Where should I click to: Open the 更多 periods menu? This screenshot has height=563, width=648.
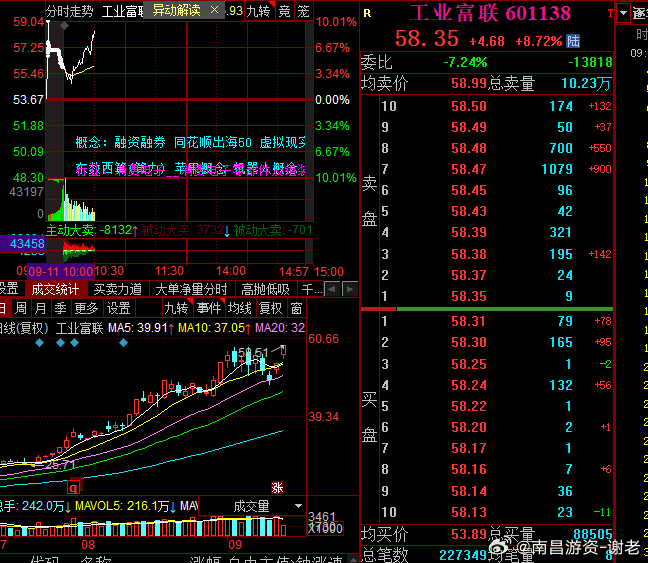click(86, 308)
